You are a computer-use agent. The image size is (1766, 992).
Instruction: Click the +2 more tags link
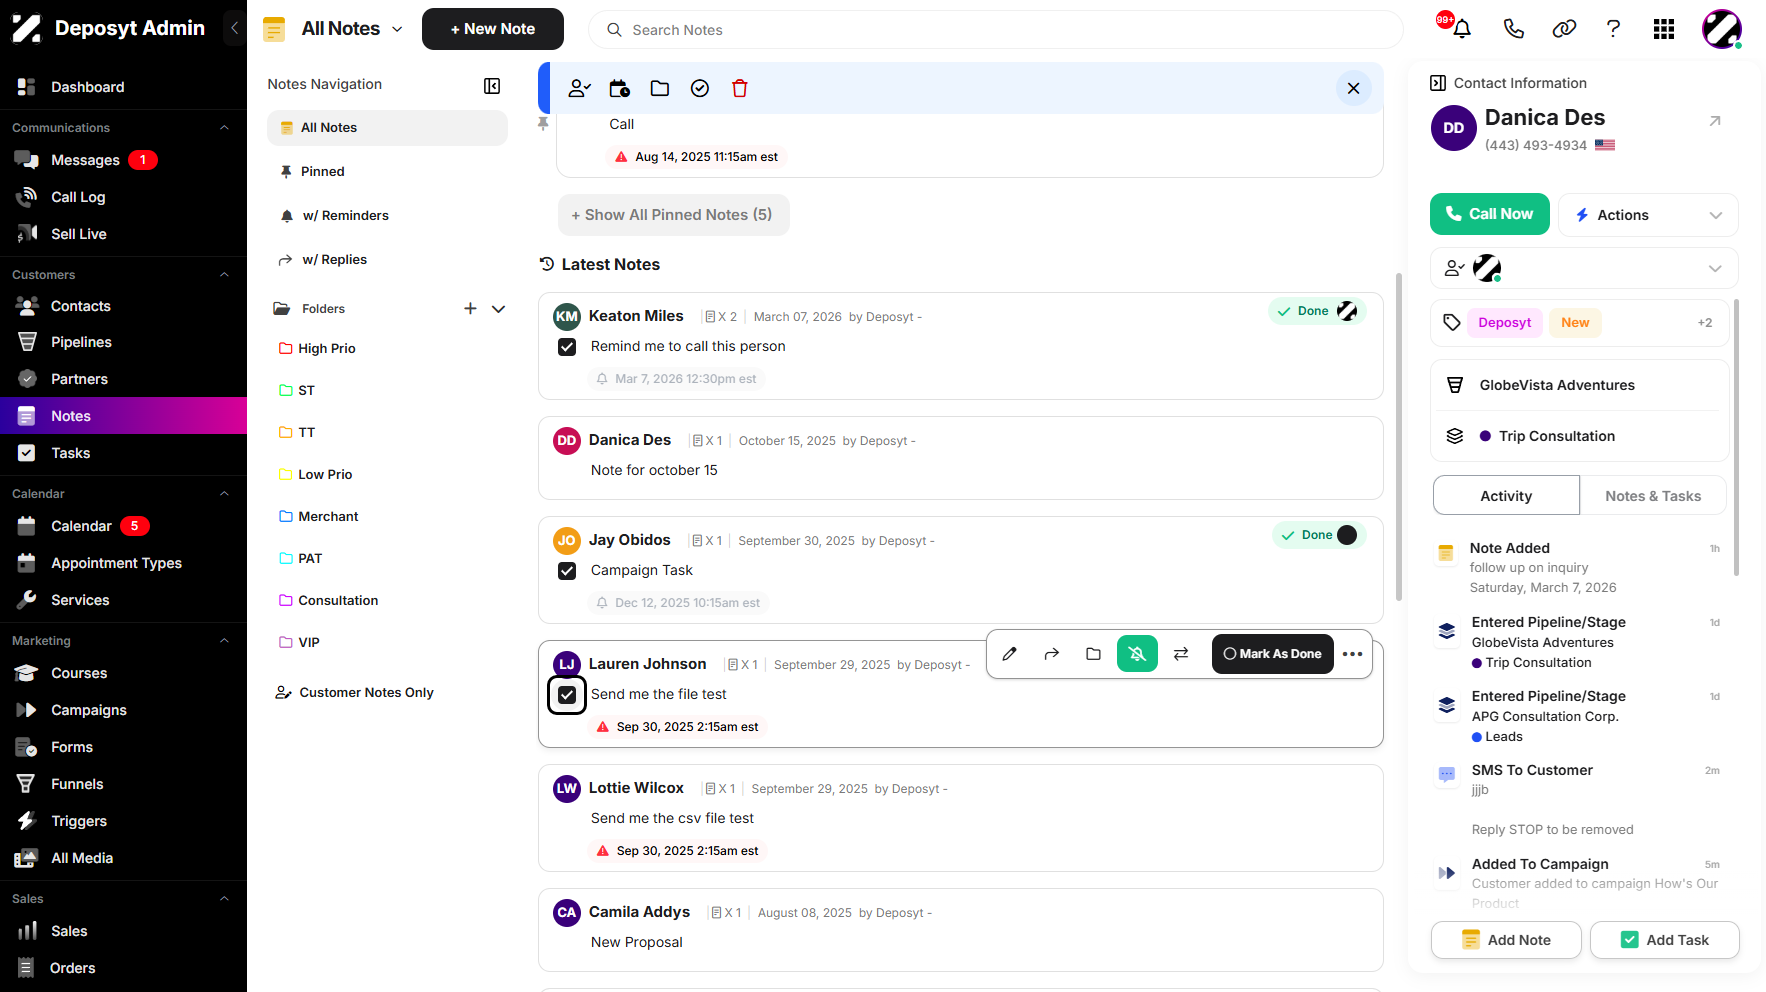tap(1705, 323)
